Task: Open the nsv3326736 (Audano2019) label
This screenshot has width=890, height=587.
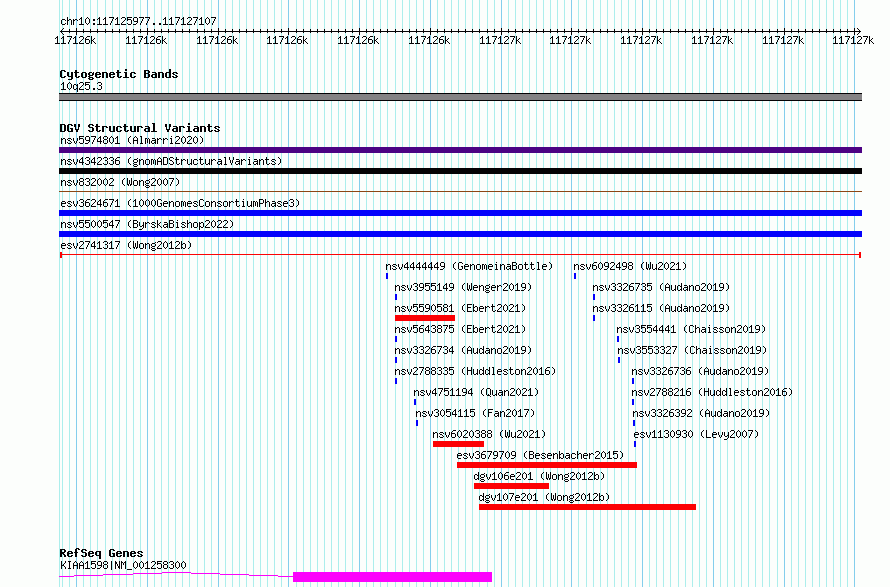Action: click(700, 371)
